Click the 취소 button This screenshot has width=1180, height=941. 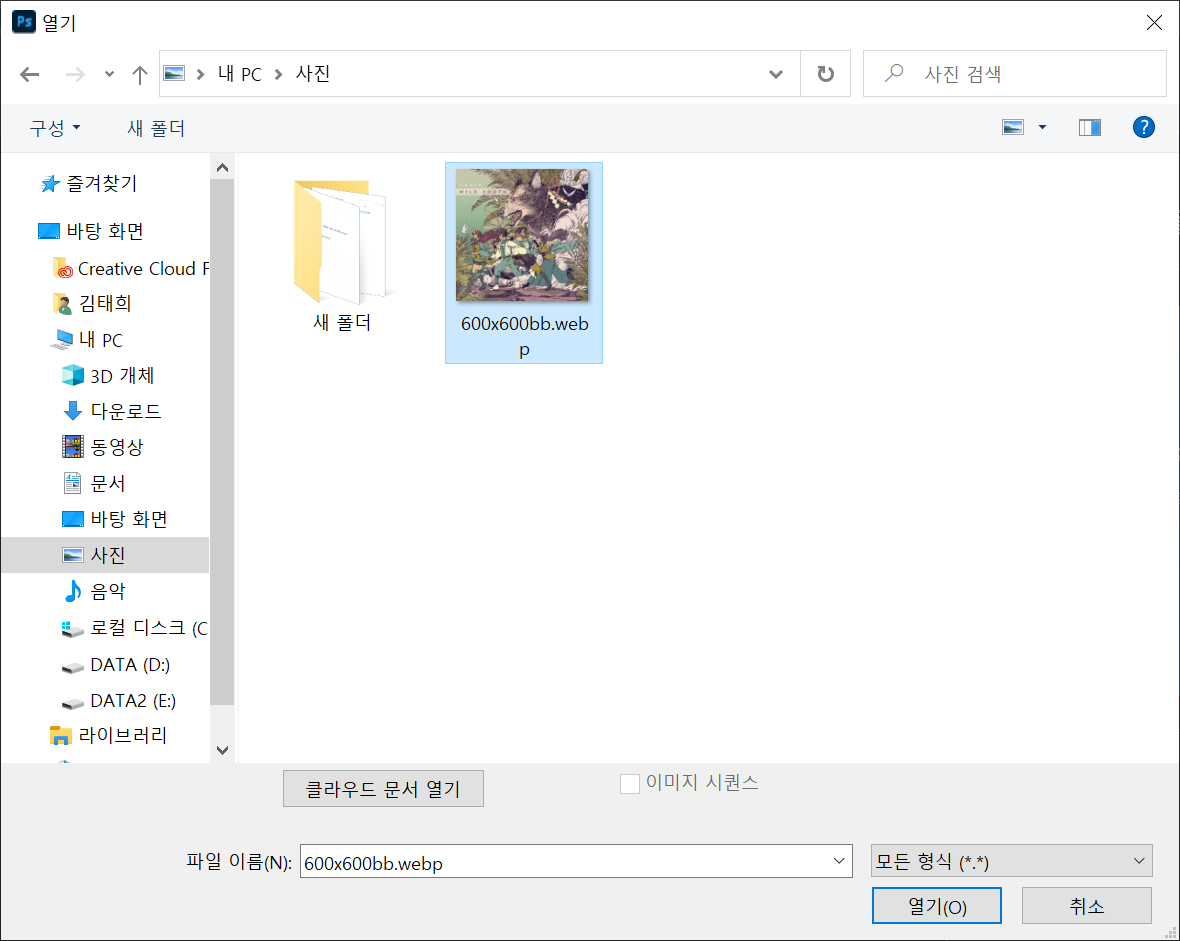(1087, 906)
